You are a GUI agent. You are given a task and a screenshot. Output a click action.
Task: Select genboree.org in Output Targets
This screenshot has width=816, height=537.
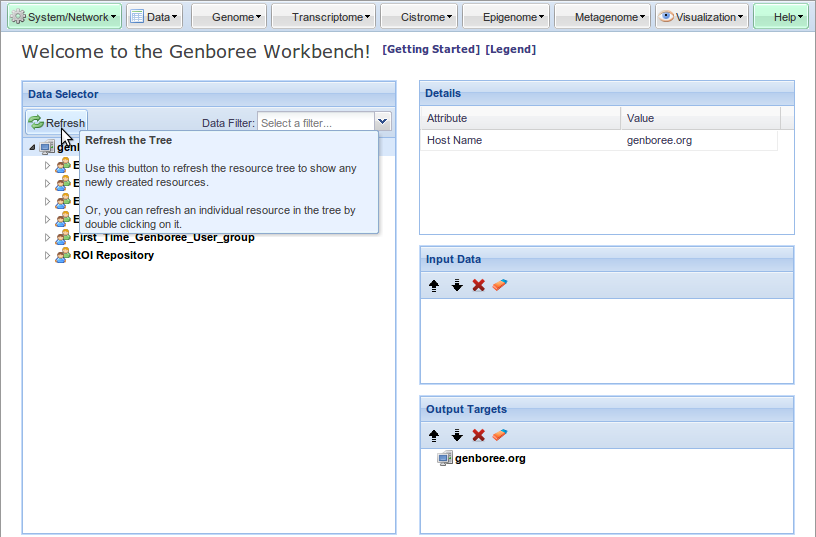(x=489, y=459)
